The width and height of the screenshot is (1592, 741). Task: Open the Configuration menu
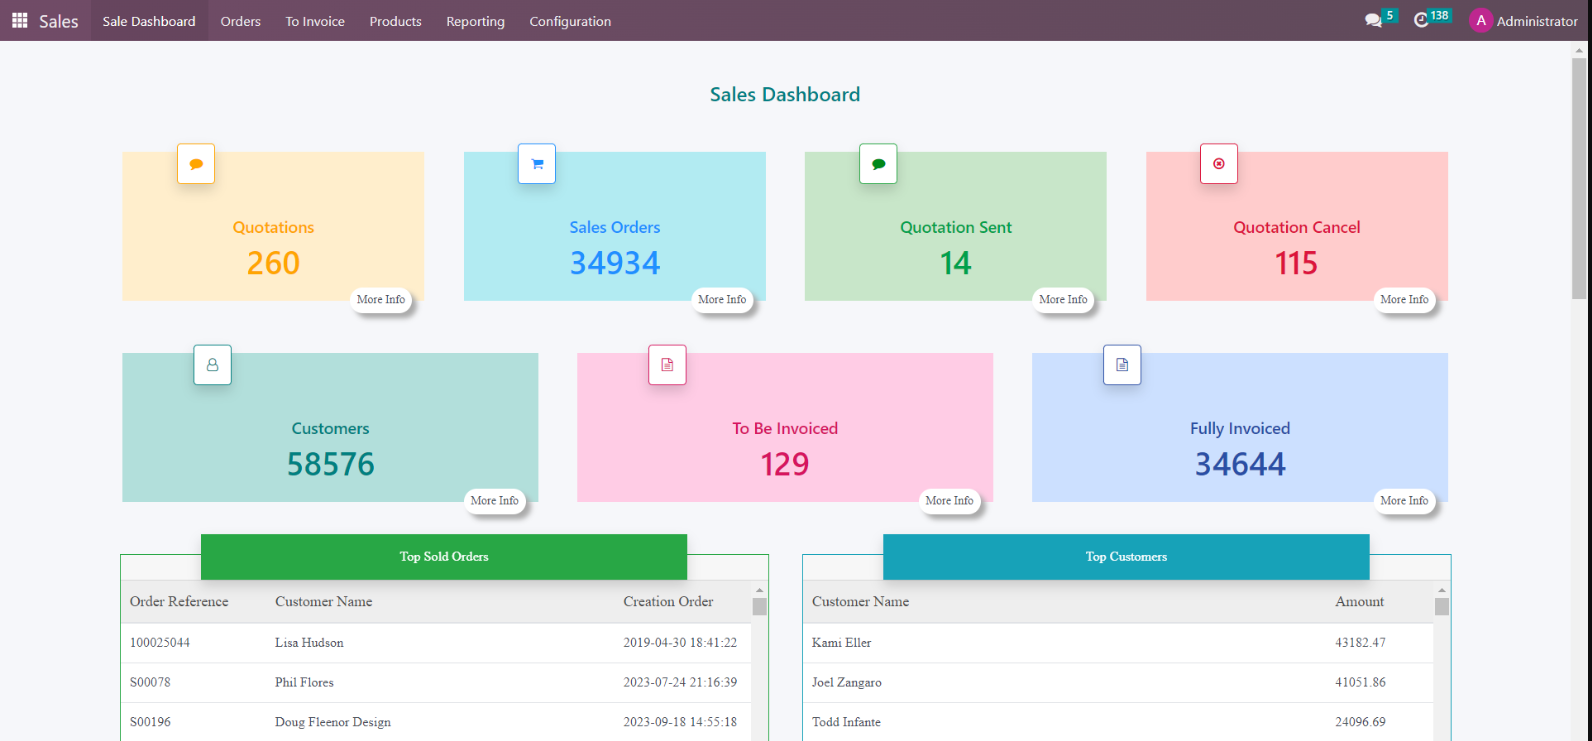click(570, 21)
